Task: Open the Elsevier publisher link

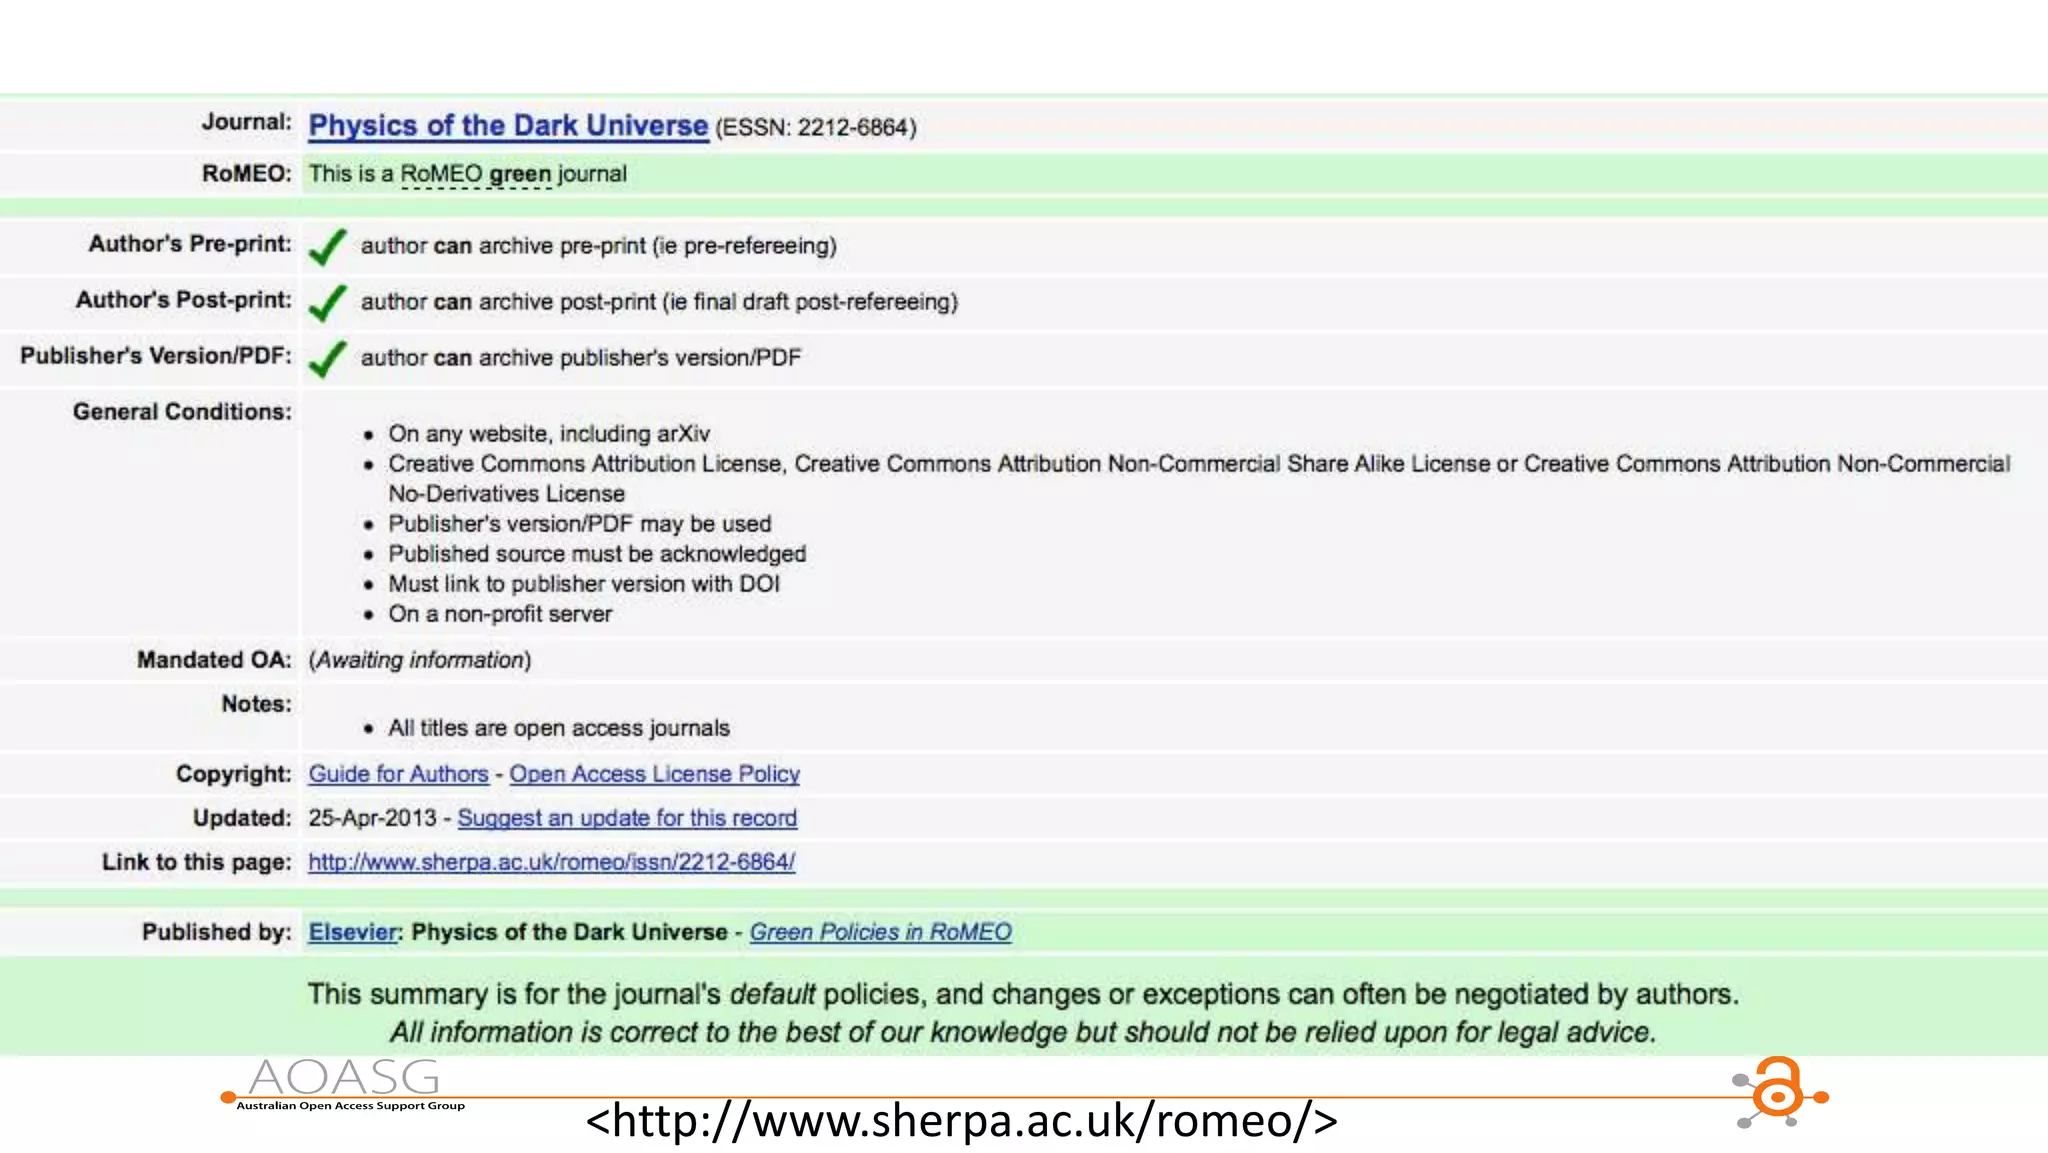Action: tap(352, 932)
